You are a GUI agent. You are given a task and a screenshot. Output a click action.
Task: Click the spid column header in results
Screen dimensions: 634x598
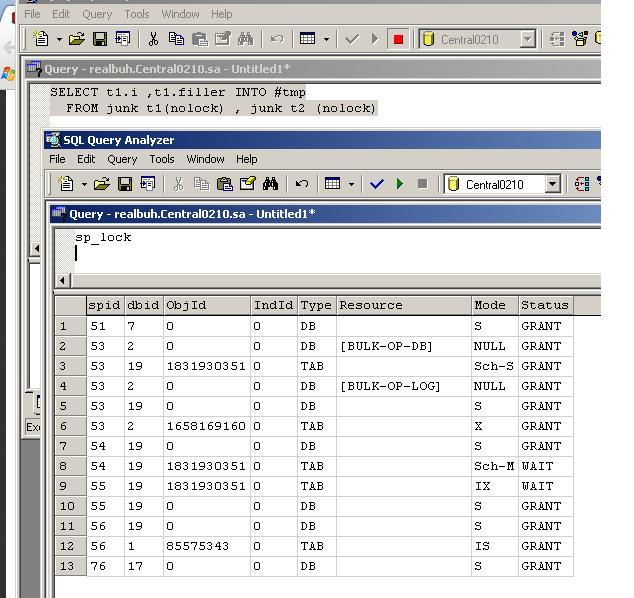pos(104,305)
